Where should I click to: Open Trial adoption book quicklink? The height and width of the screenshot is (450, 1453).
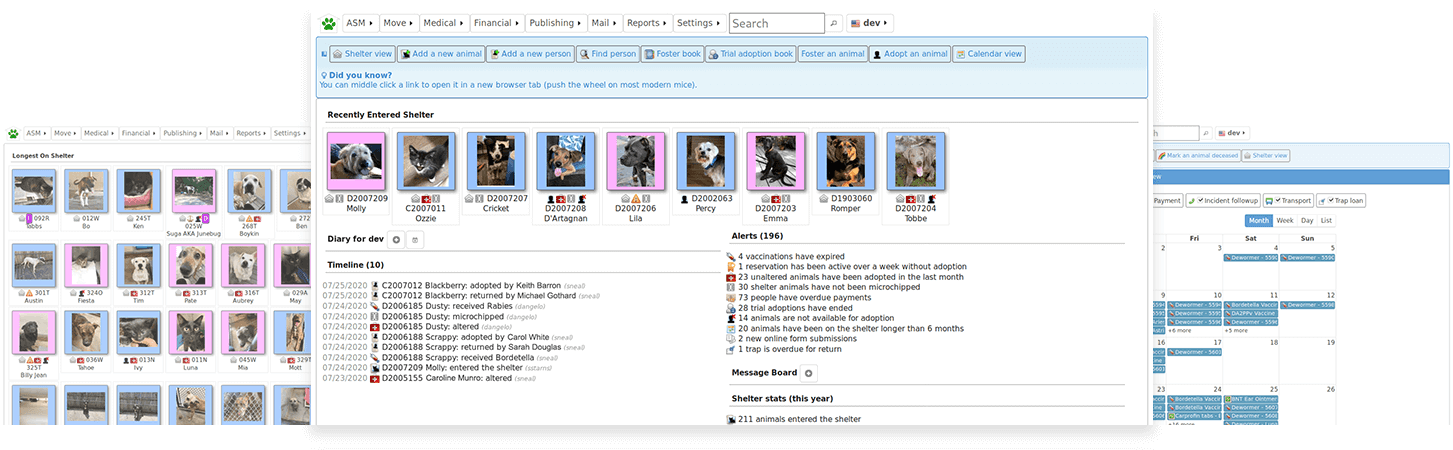tap(751, 54)
